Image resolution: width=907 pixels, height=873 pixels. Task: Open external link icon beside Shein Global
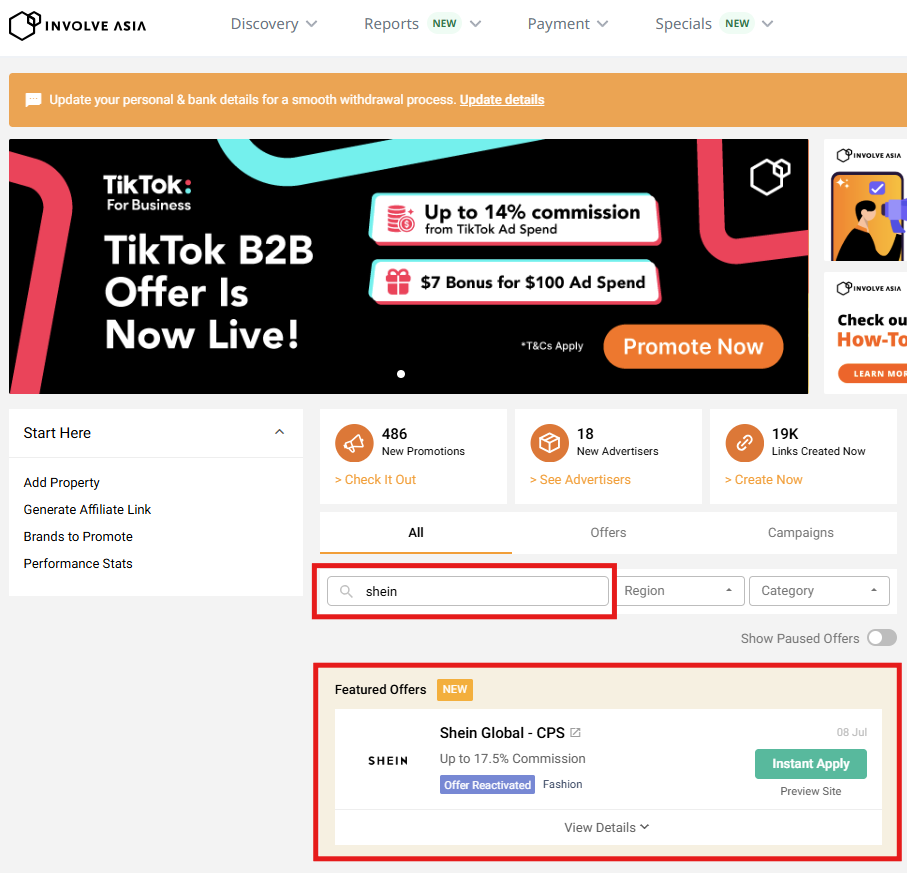(575, 733)
